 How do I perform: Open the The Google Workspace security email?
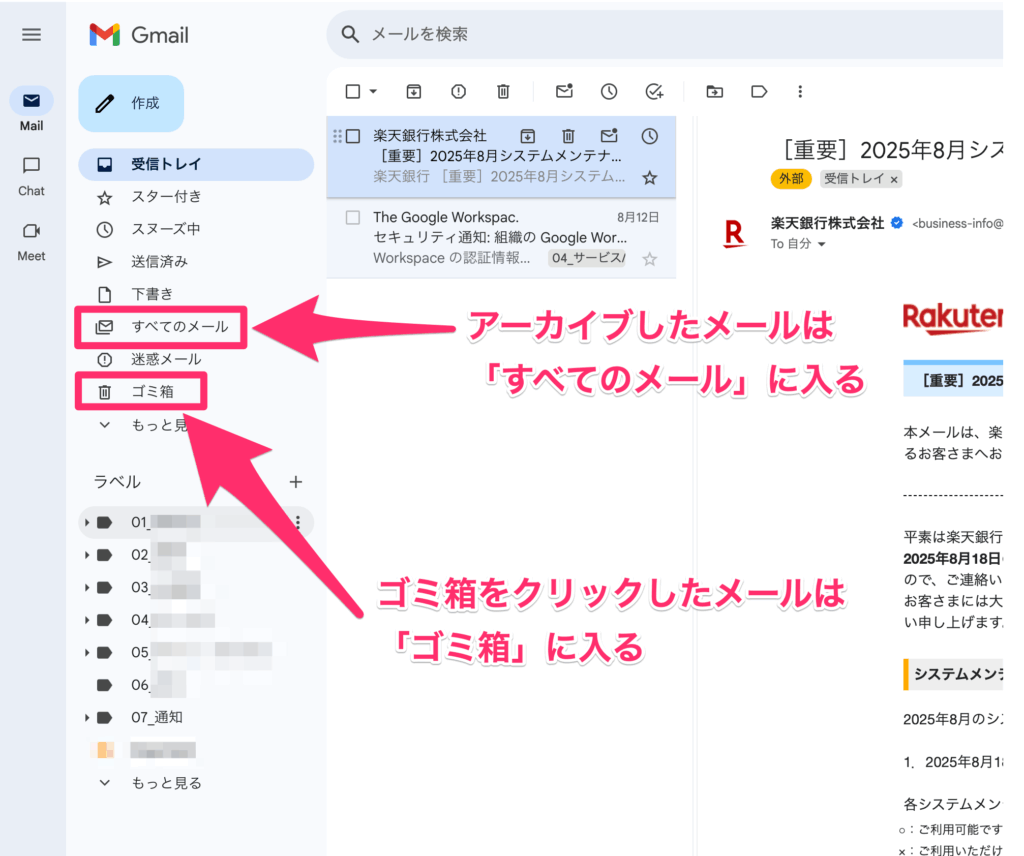(501, 238)
